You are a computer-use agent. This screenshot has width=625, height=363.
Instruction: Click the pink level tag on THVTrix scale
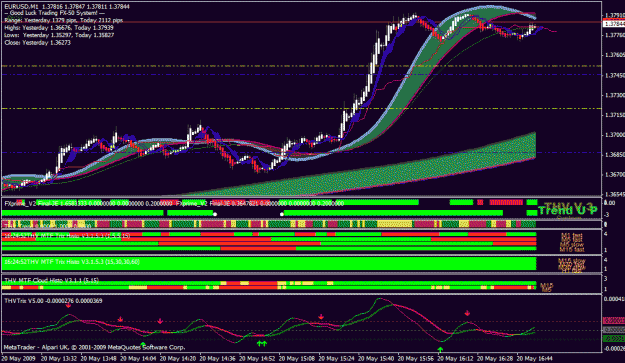tap(614, 320)
